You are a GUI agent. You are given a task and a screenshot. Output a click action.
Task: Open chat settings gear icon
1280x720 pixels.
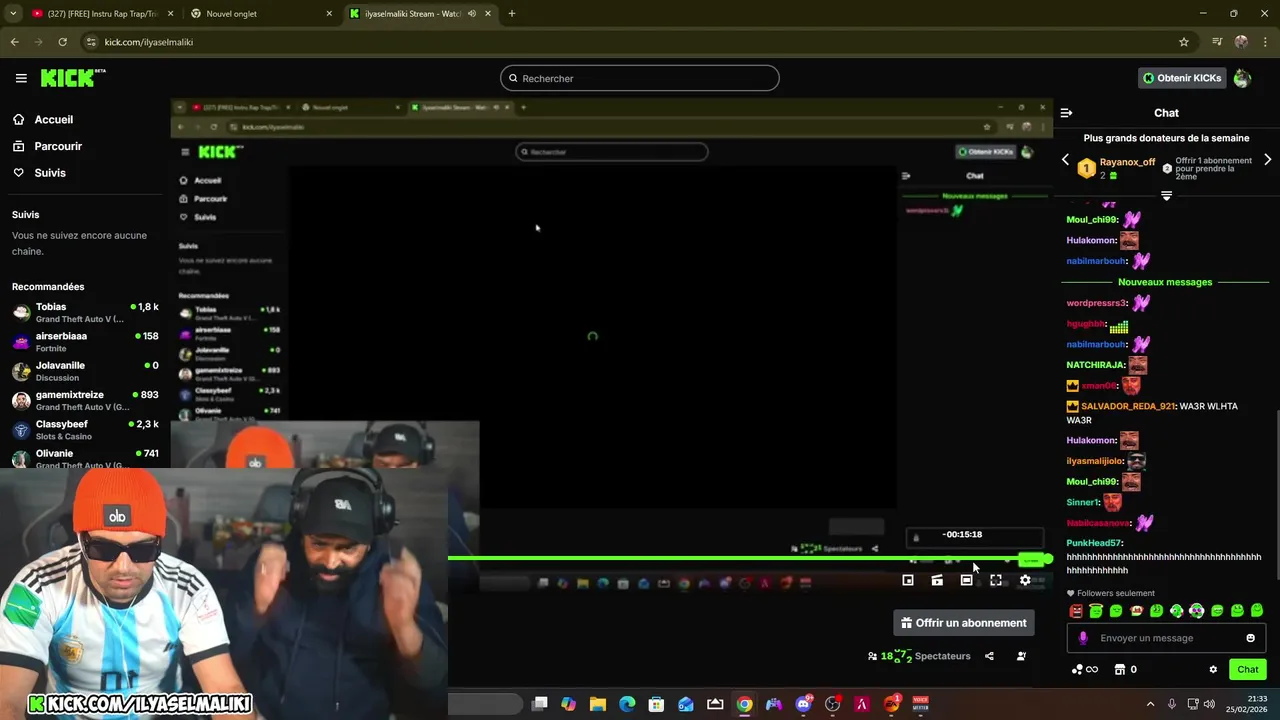pyautogui.click(x=1213, y=670)
